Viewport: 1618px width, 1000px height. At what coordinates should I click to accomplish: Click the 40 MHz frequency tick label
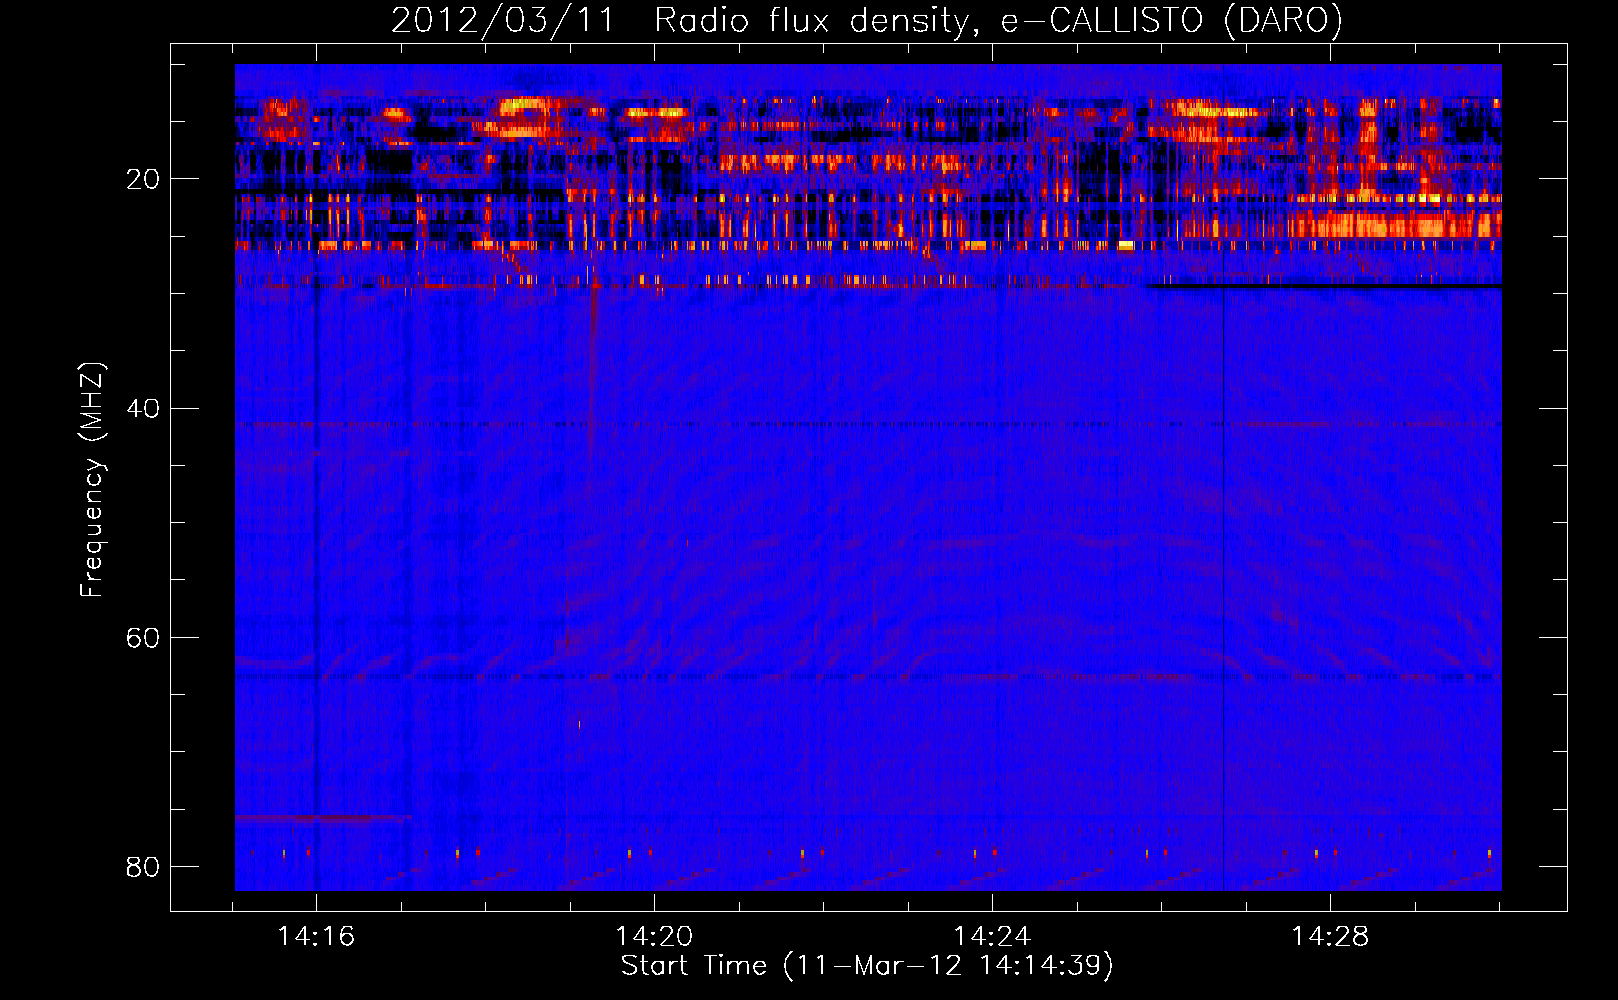[x=143, y=408]
